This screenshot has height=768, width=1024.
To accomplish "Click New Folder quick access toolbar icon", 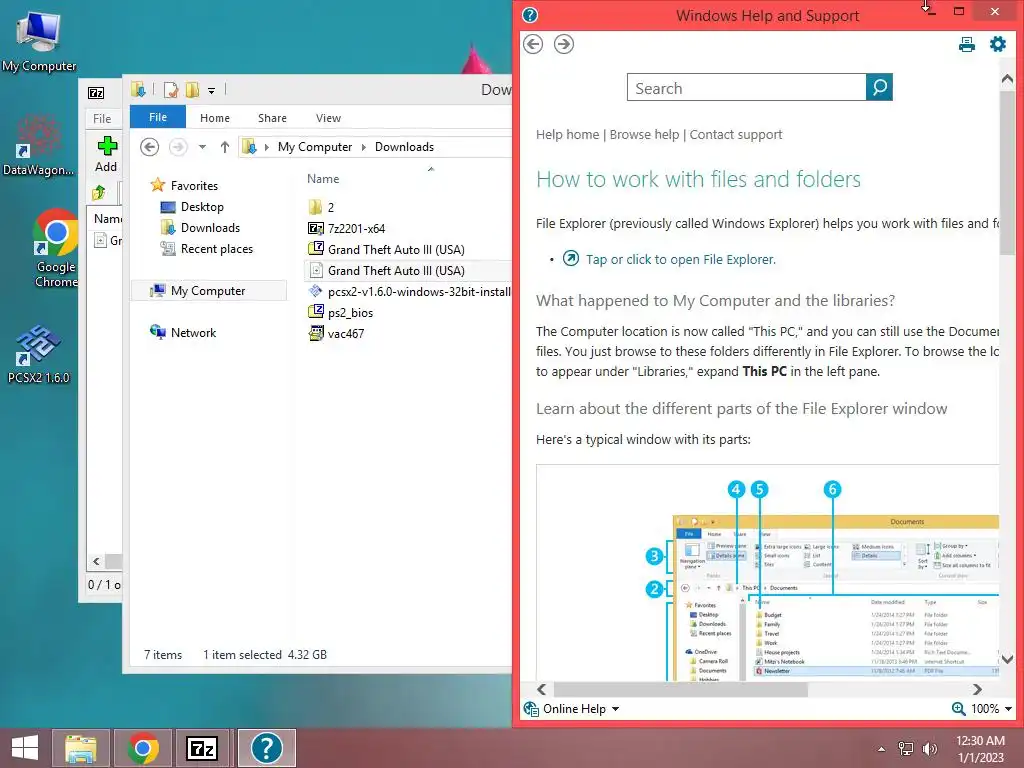I will coord(193,90).
